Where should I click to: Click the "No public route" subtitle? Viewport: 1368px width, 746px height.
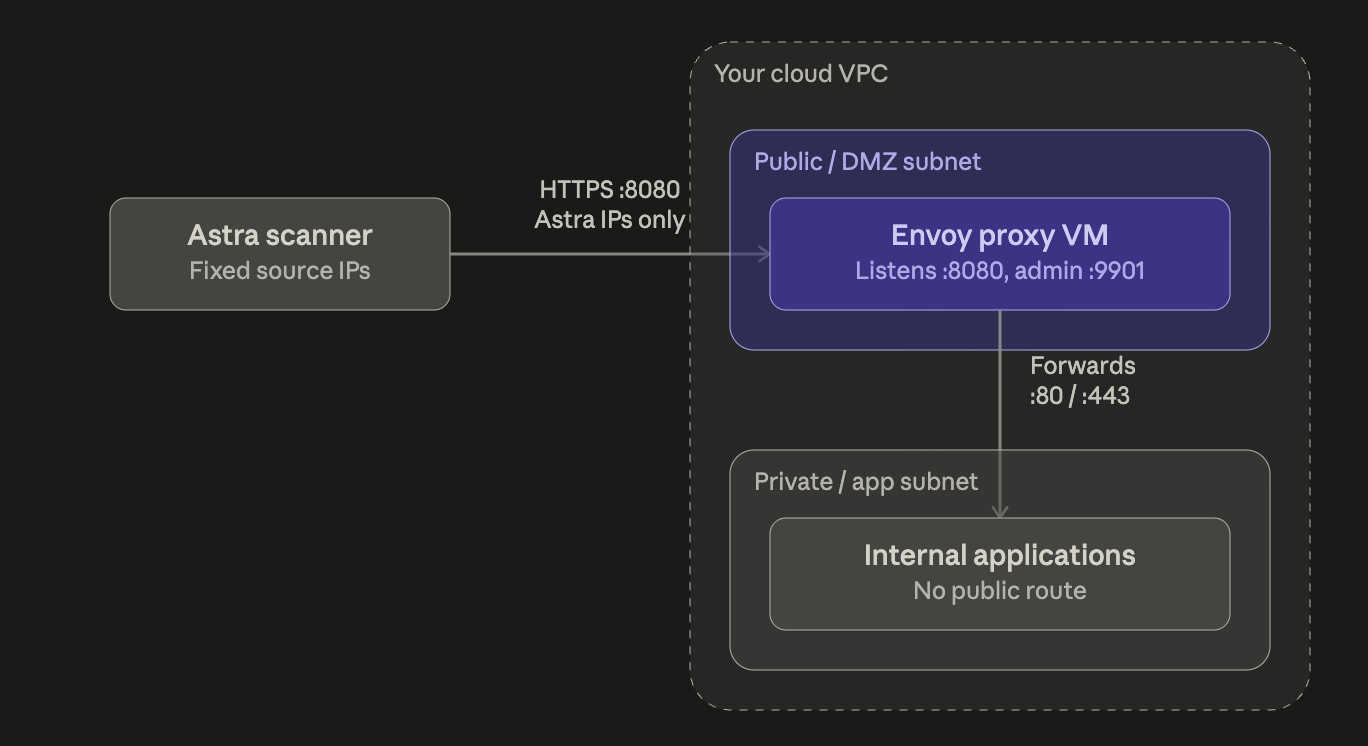1000,591
